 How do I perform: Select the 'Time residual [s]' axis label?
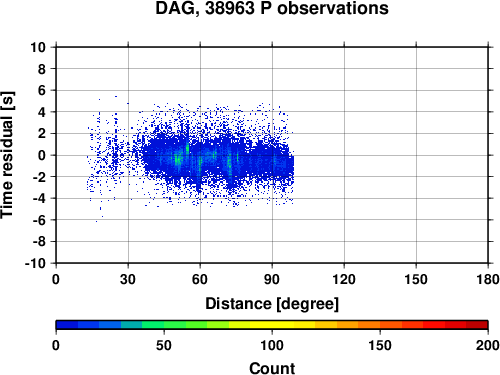[x=7, y=155]
